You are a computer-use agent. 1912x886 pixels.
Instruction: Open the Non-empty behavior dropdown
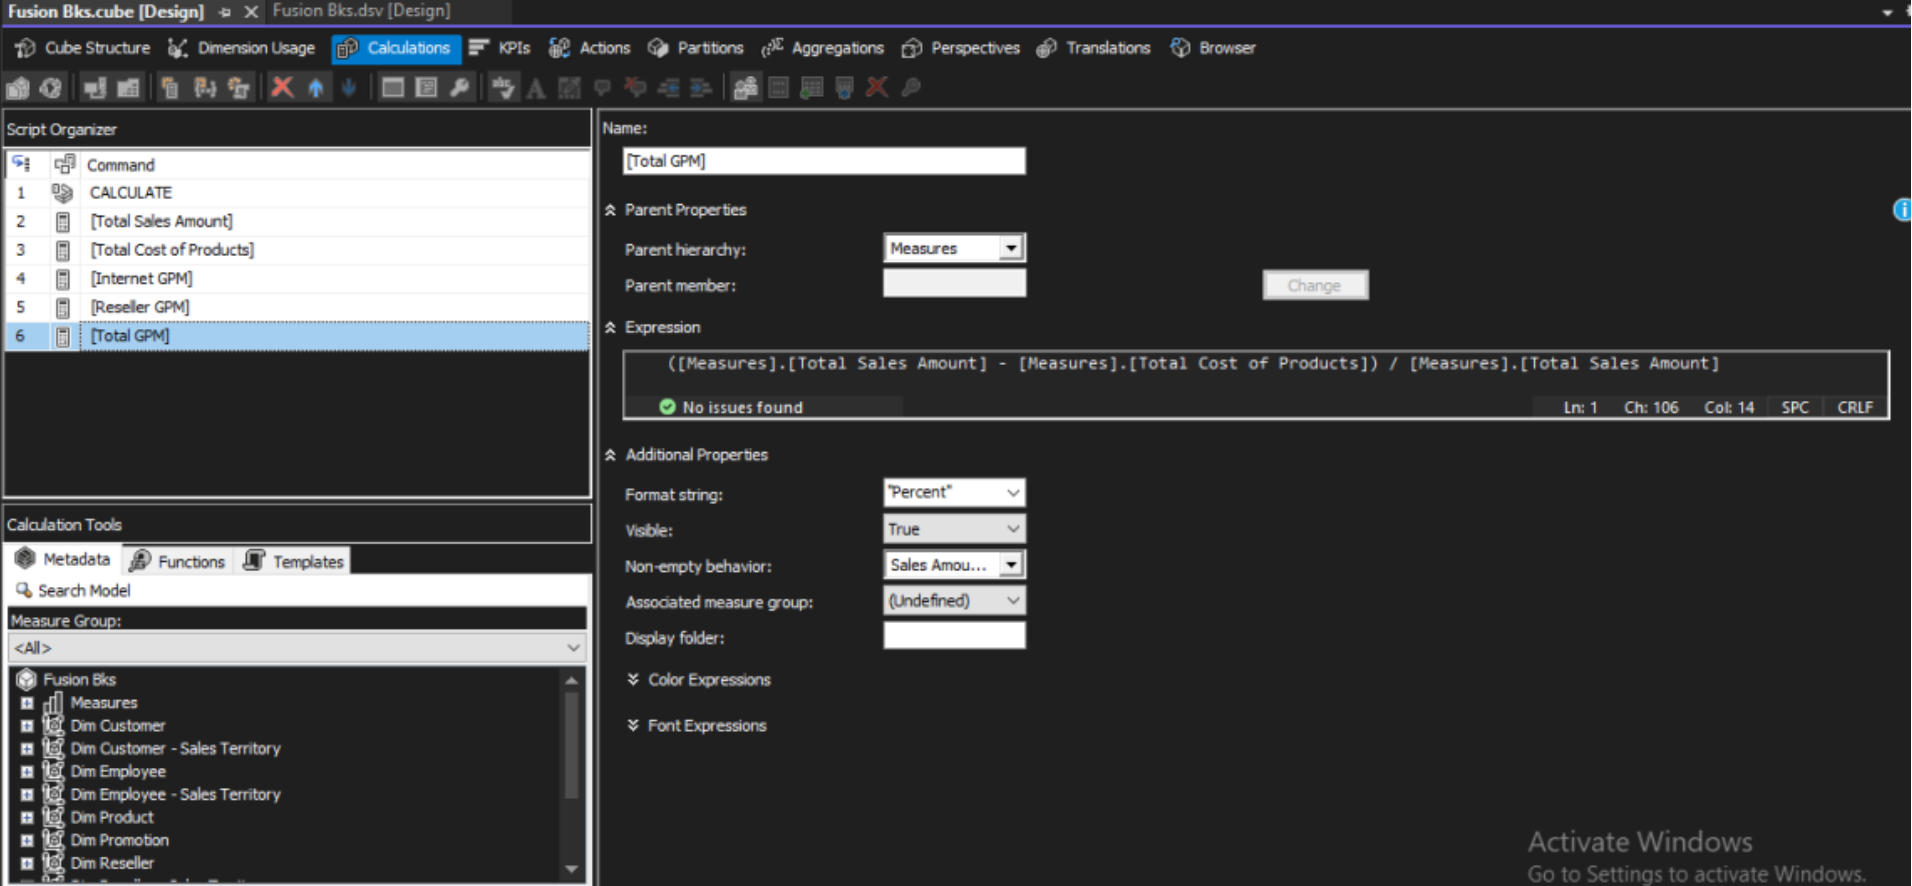[x=1011, y=565]
